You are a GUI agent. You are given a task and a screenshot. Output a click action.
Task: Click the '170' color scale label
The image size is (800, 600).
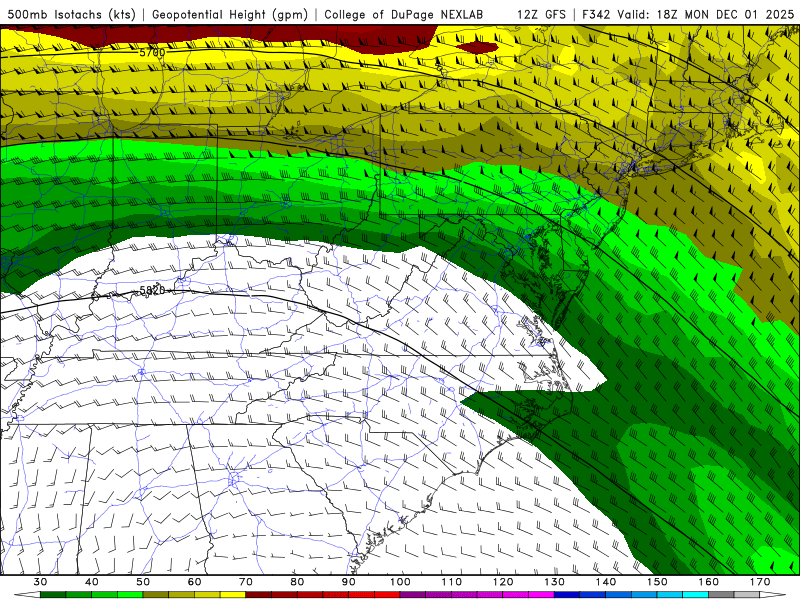[760, 582]
